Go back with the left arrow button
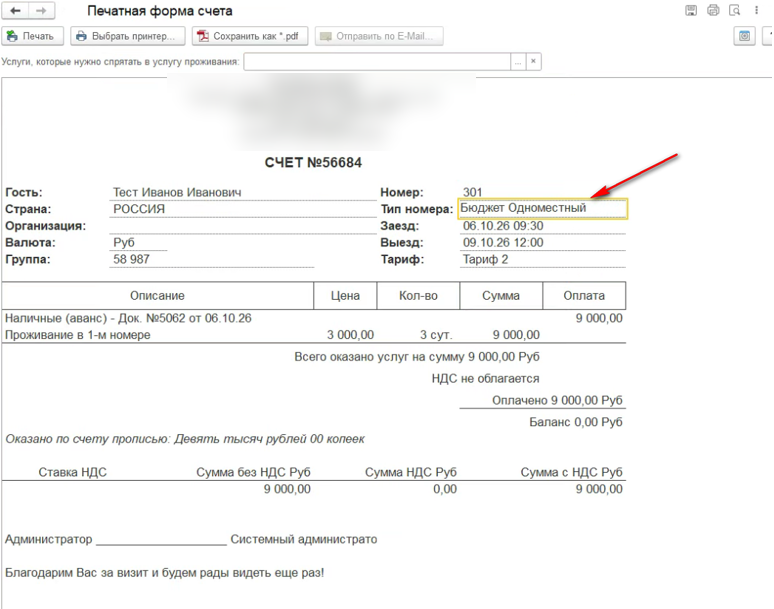The width and height of the screenshot is (774, 609). [15, 10]
